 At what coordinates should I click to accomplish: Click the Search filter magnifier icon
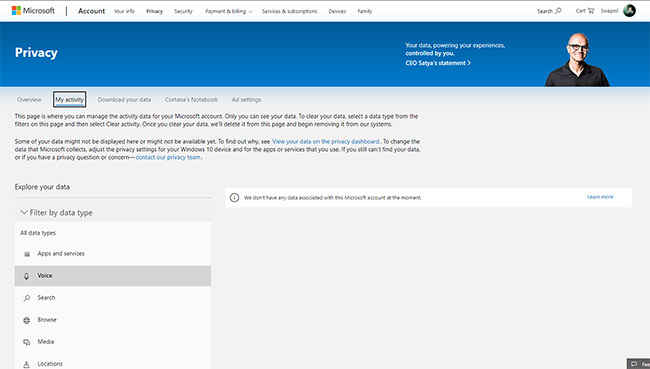click(27, 298)
